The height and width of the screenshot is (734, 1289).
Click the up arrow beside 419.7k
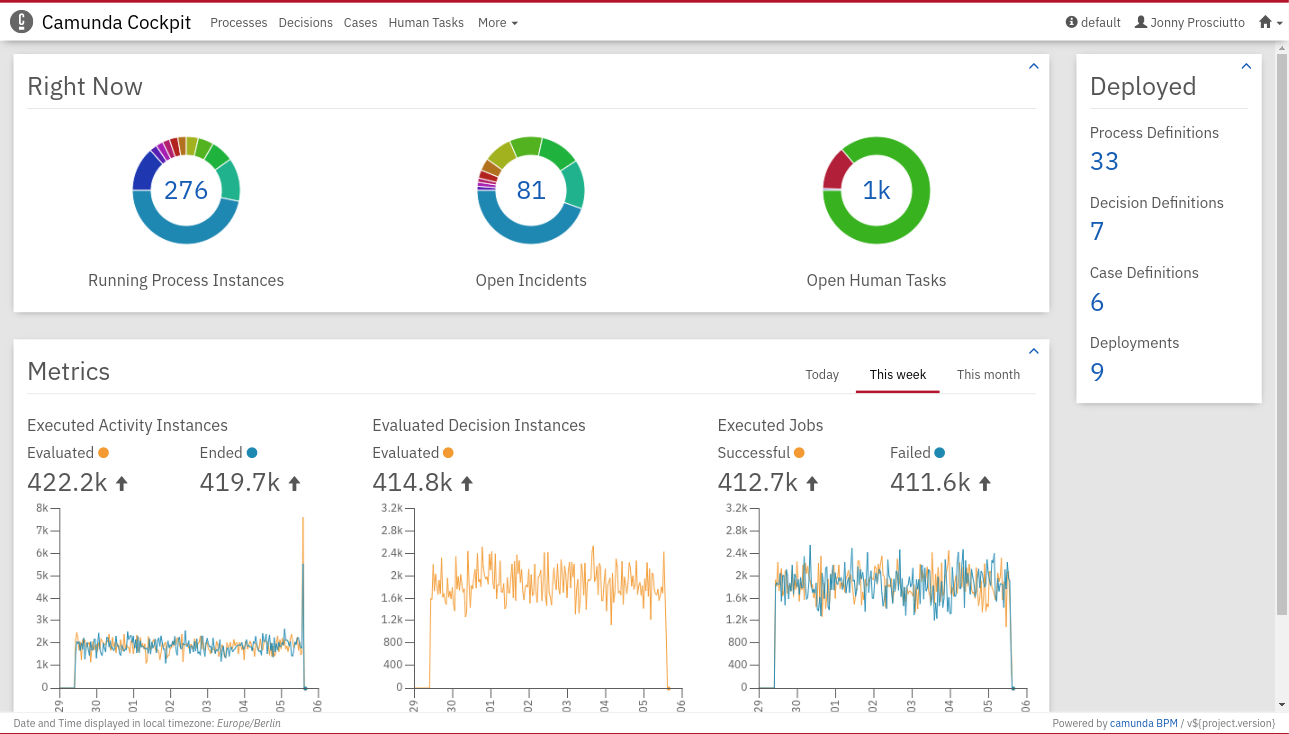(294, 483)
